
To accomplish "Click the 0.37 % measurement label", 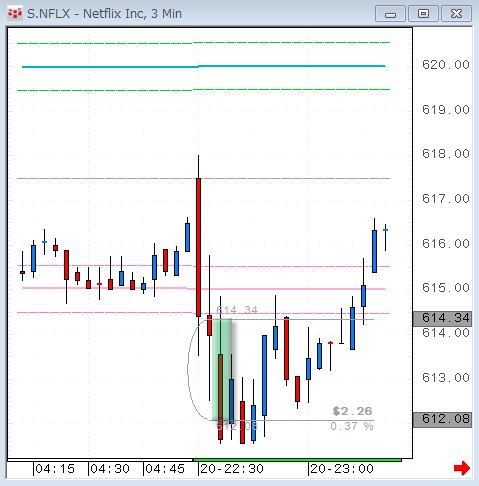I will [352, 426].
